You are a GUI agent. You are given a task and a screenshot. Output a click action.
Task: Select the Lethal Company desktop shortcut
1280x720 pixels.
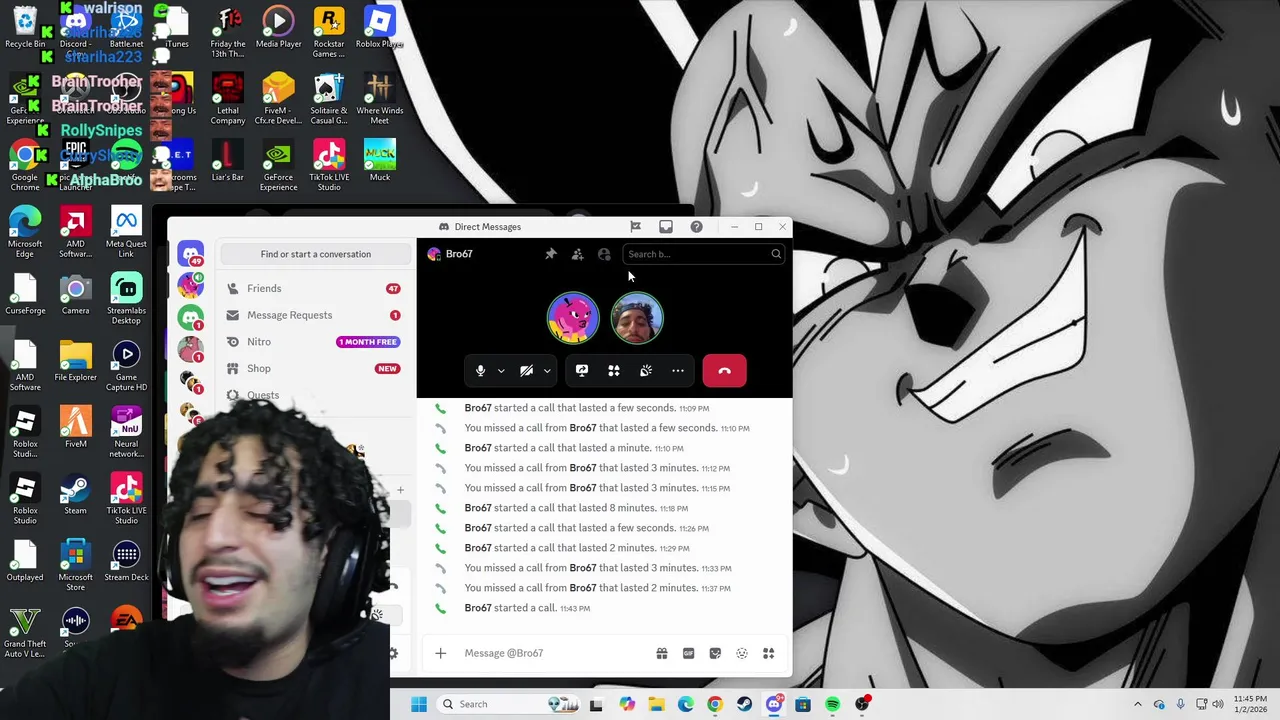pos(227,99)
